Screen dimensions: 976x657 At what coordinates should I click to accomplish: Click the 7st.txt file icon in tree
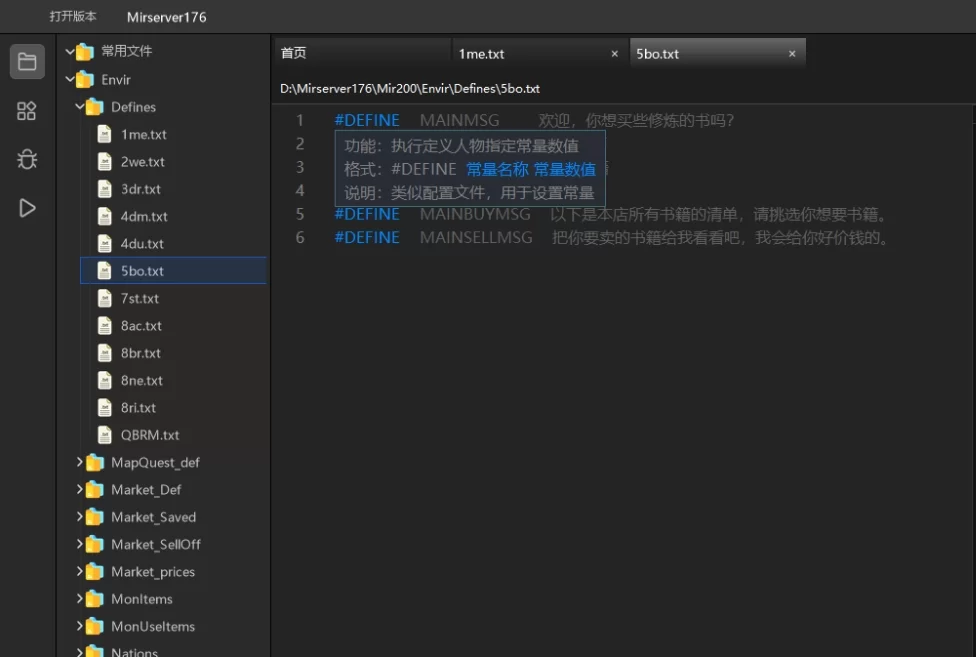tap(105, 298)
